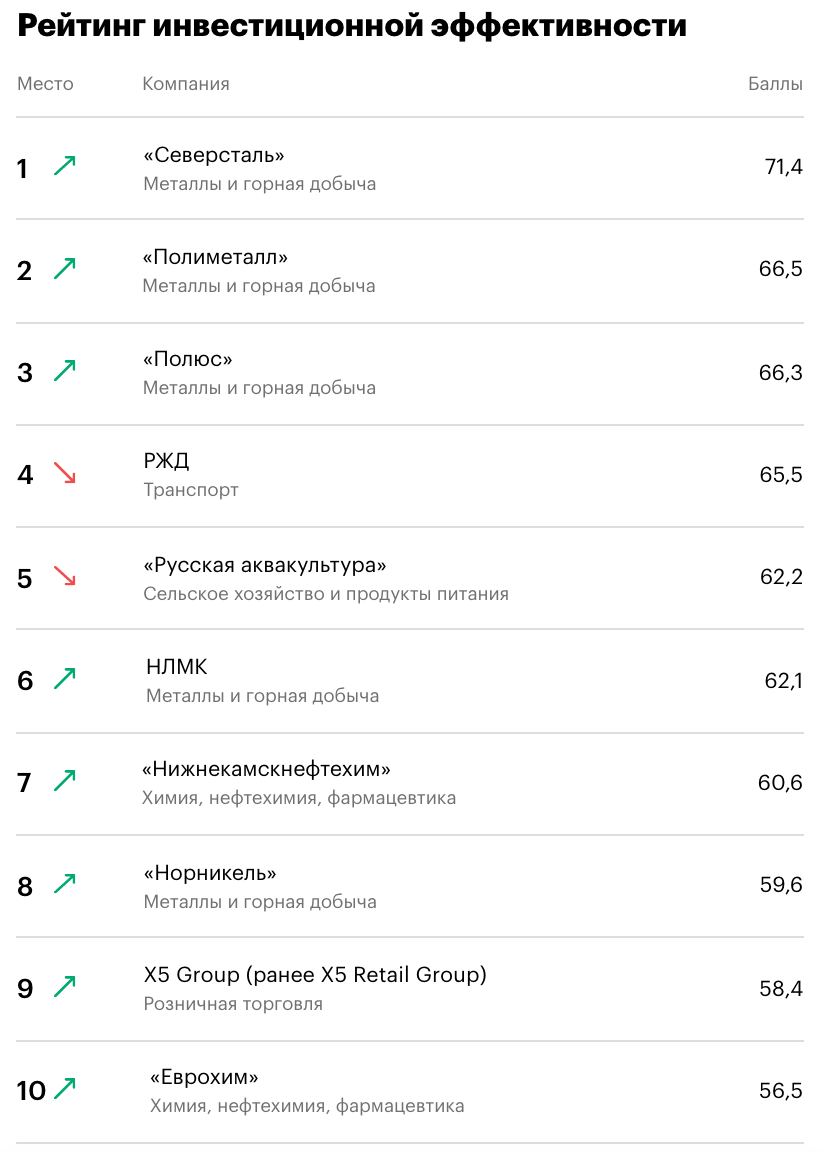Click the «Компания» column header
830x1152 pixels.
click(x=186, y=84)
